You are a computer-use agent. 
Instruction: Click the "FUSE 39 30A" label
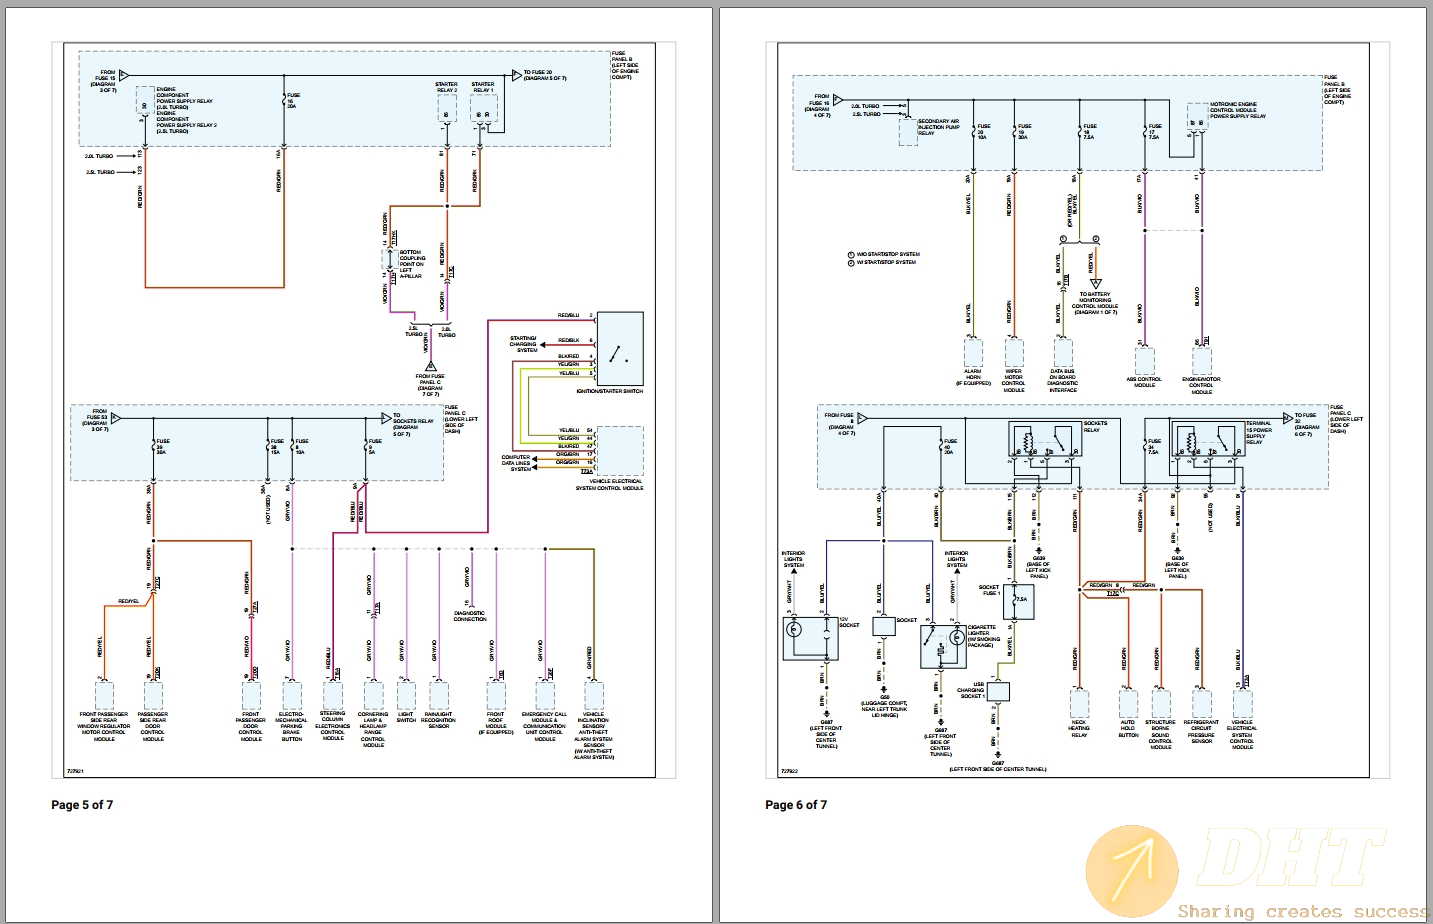click(x=163, y=446)
